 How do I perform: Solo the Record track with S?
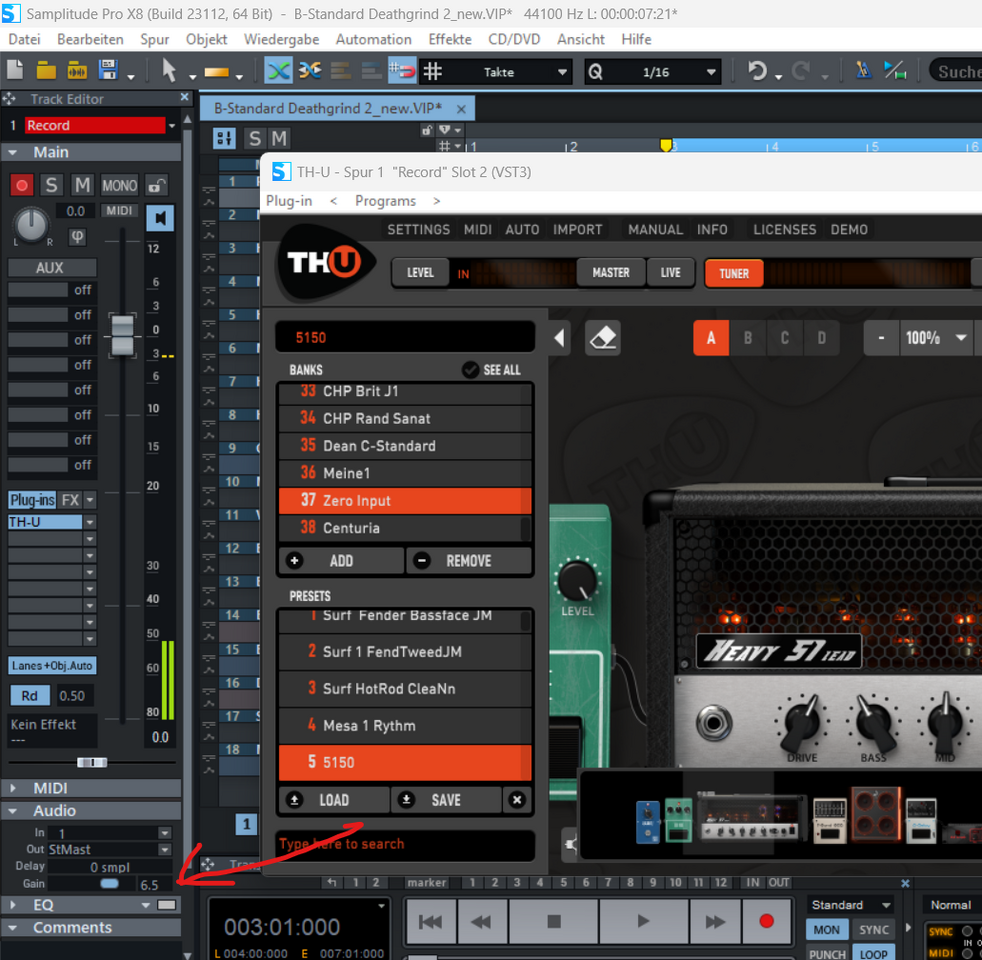(x=51, y=185)
